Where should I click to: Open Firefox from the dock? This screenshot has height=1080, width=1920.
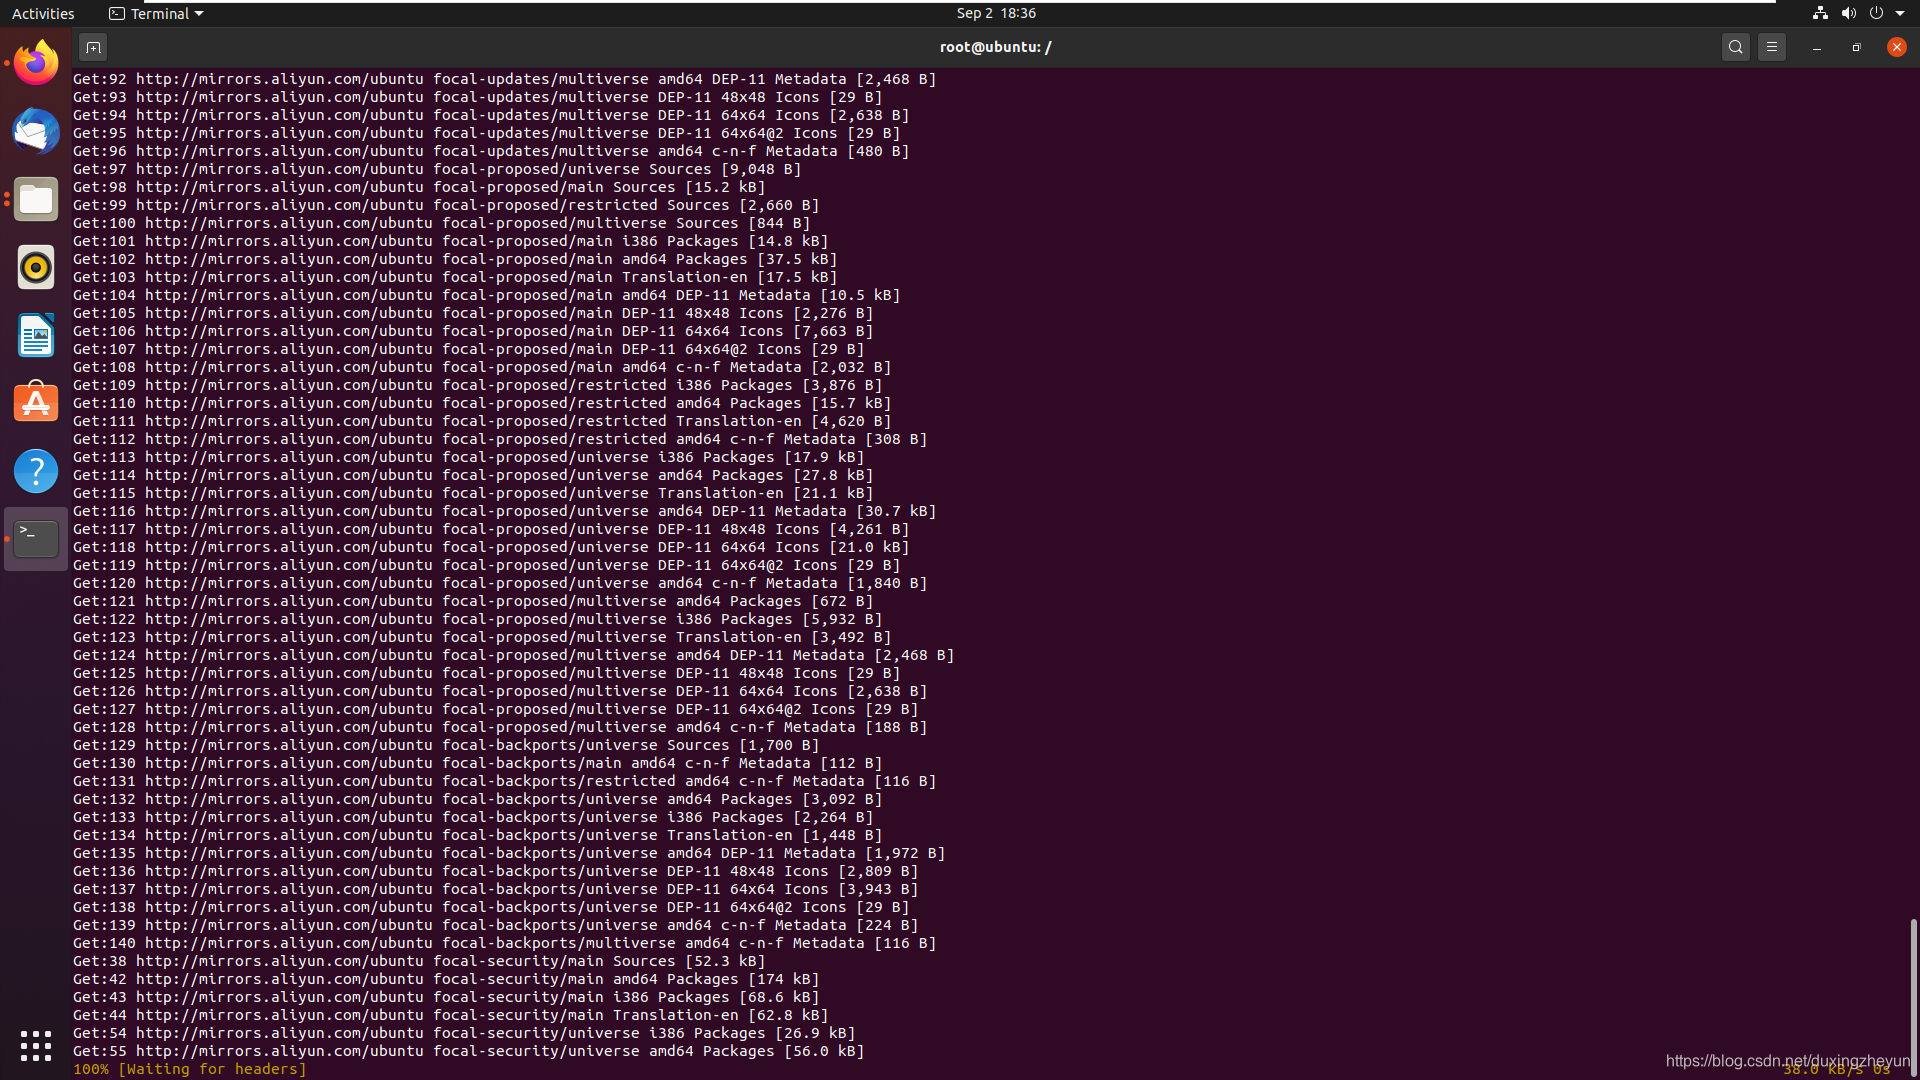[36, 63]
